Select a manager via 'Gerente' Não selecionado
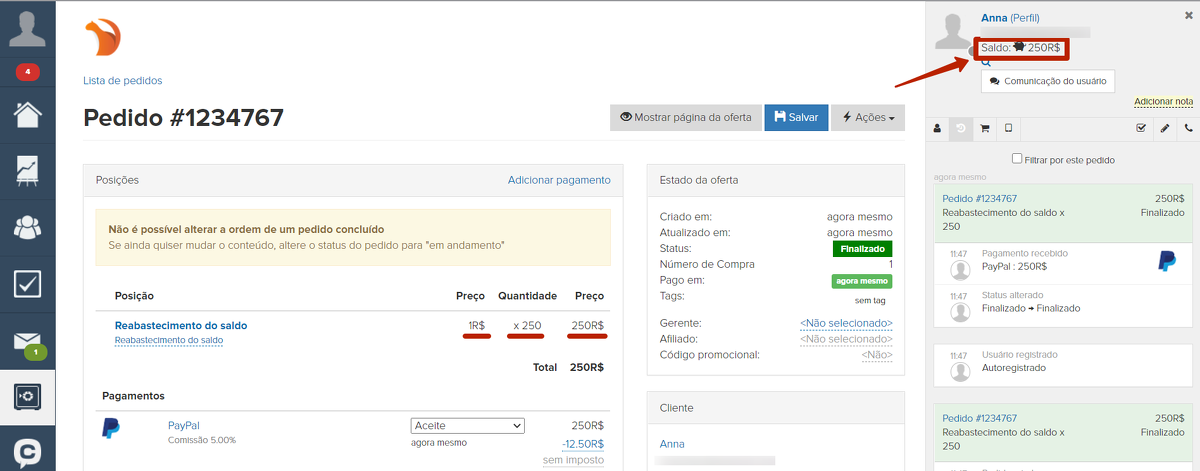This screenshot has height=471, width=1200. point(846,324)
